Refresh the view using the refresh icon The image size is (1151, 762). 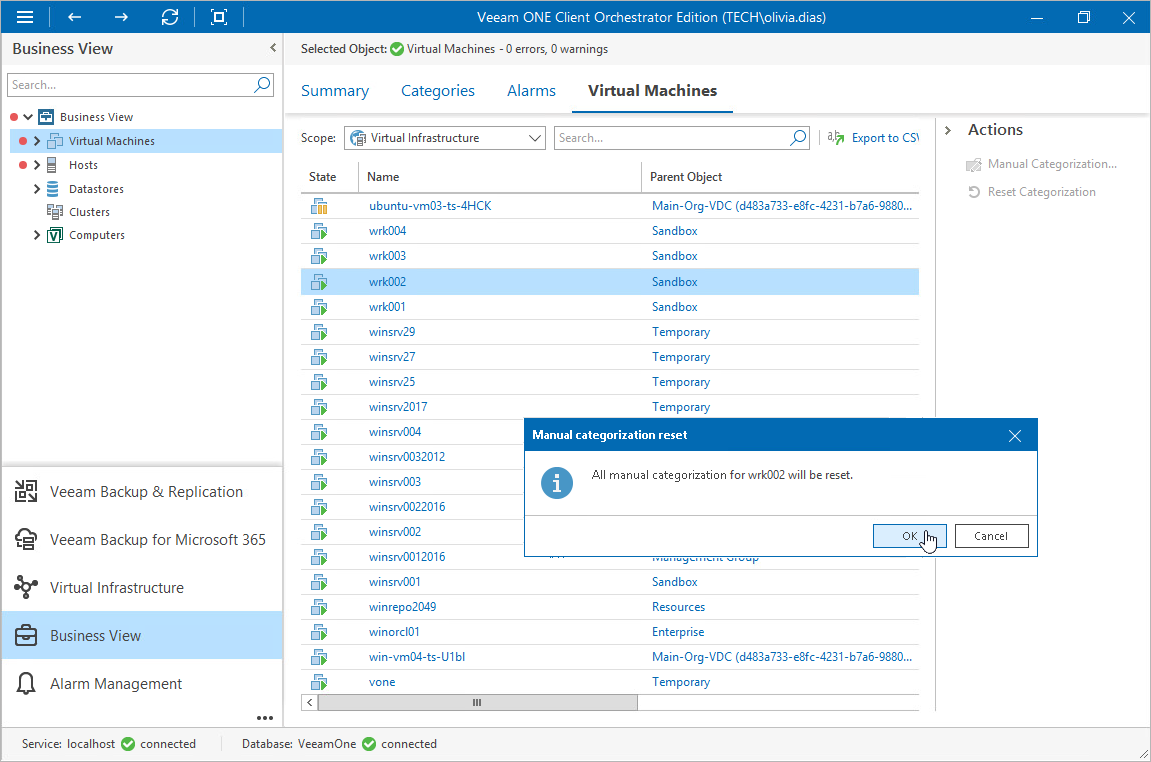click(170, 17)
